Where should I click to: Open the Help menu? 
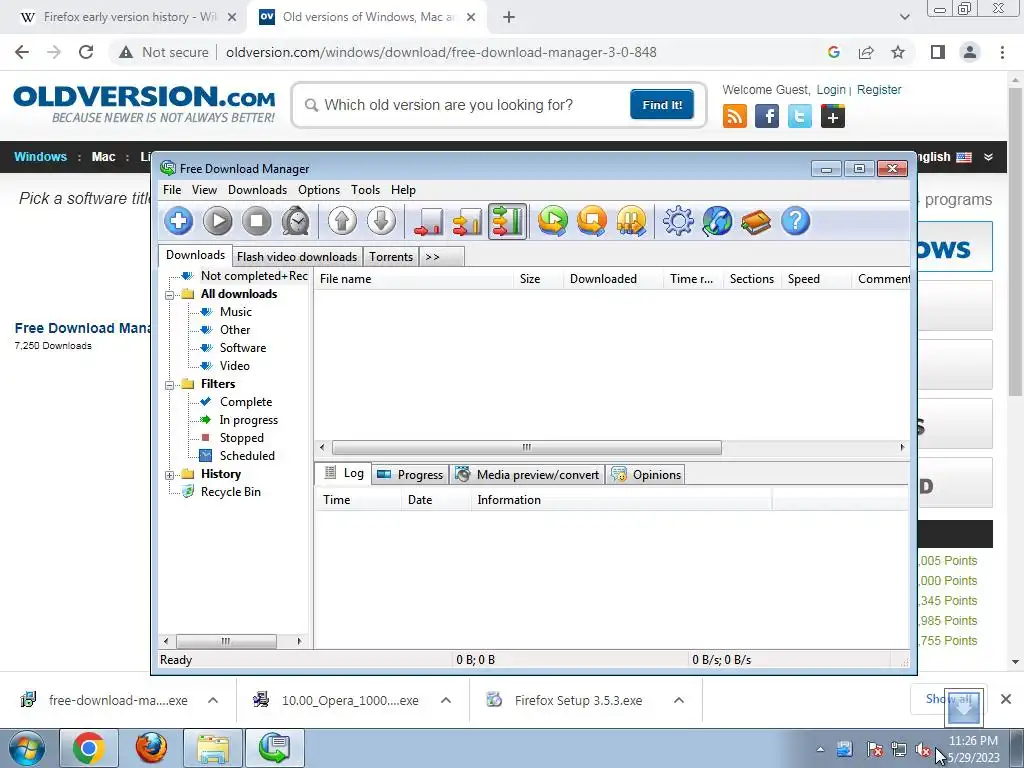(403, 190)
